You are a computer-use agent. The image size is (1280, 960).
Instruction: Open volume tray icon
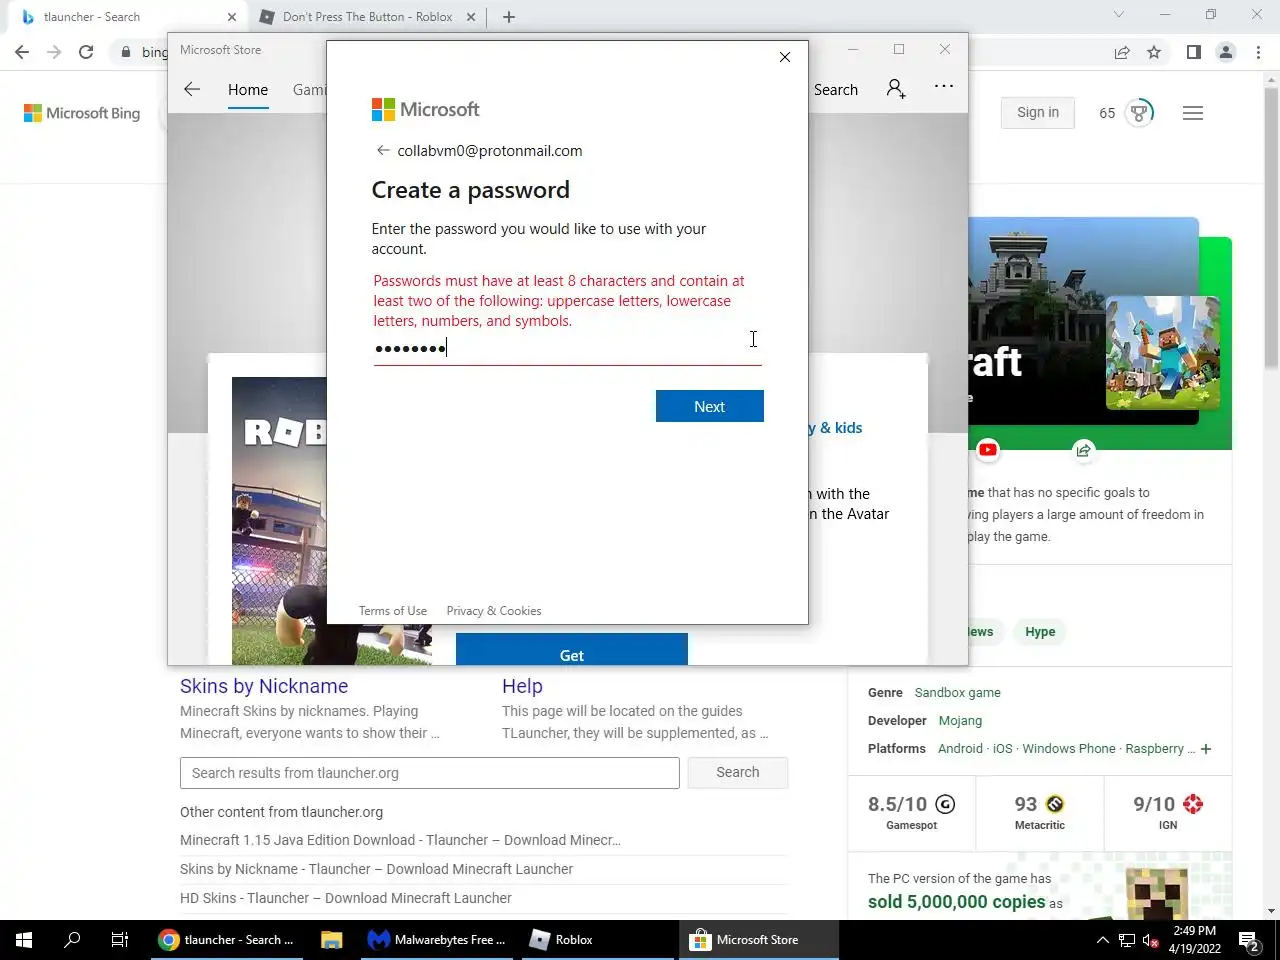[x=1151, y=940]
